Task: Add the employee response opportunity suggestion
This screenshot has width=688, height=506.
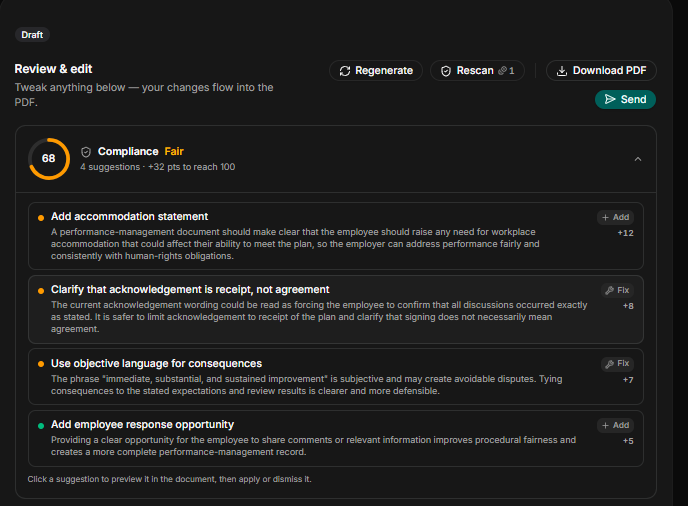Action: (615, 425)
